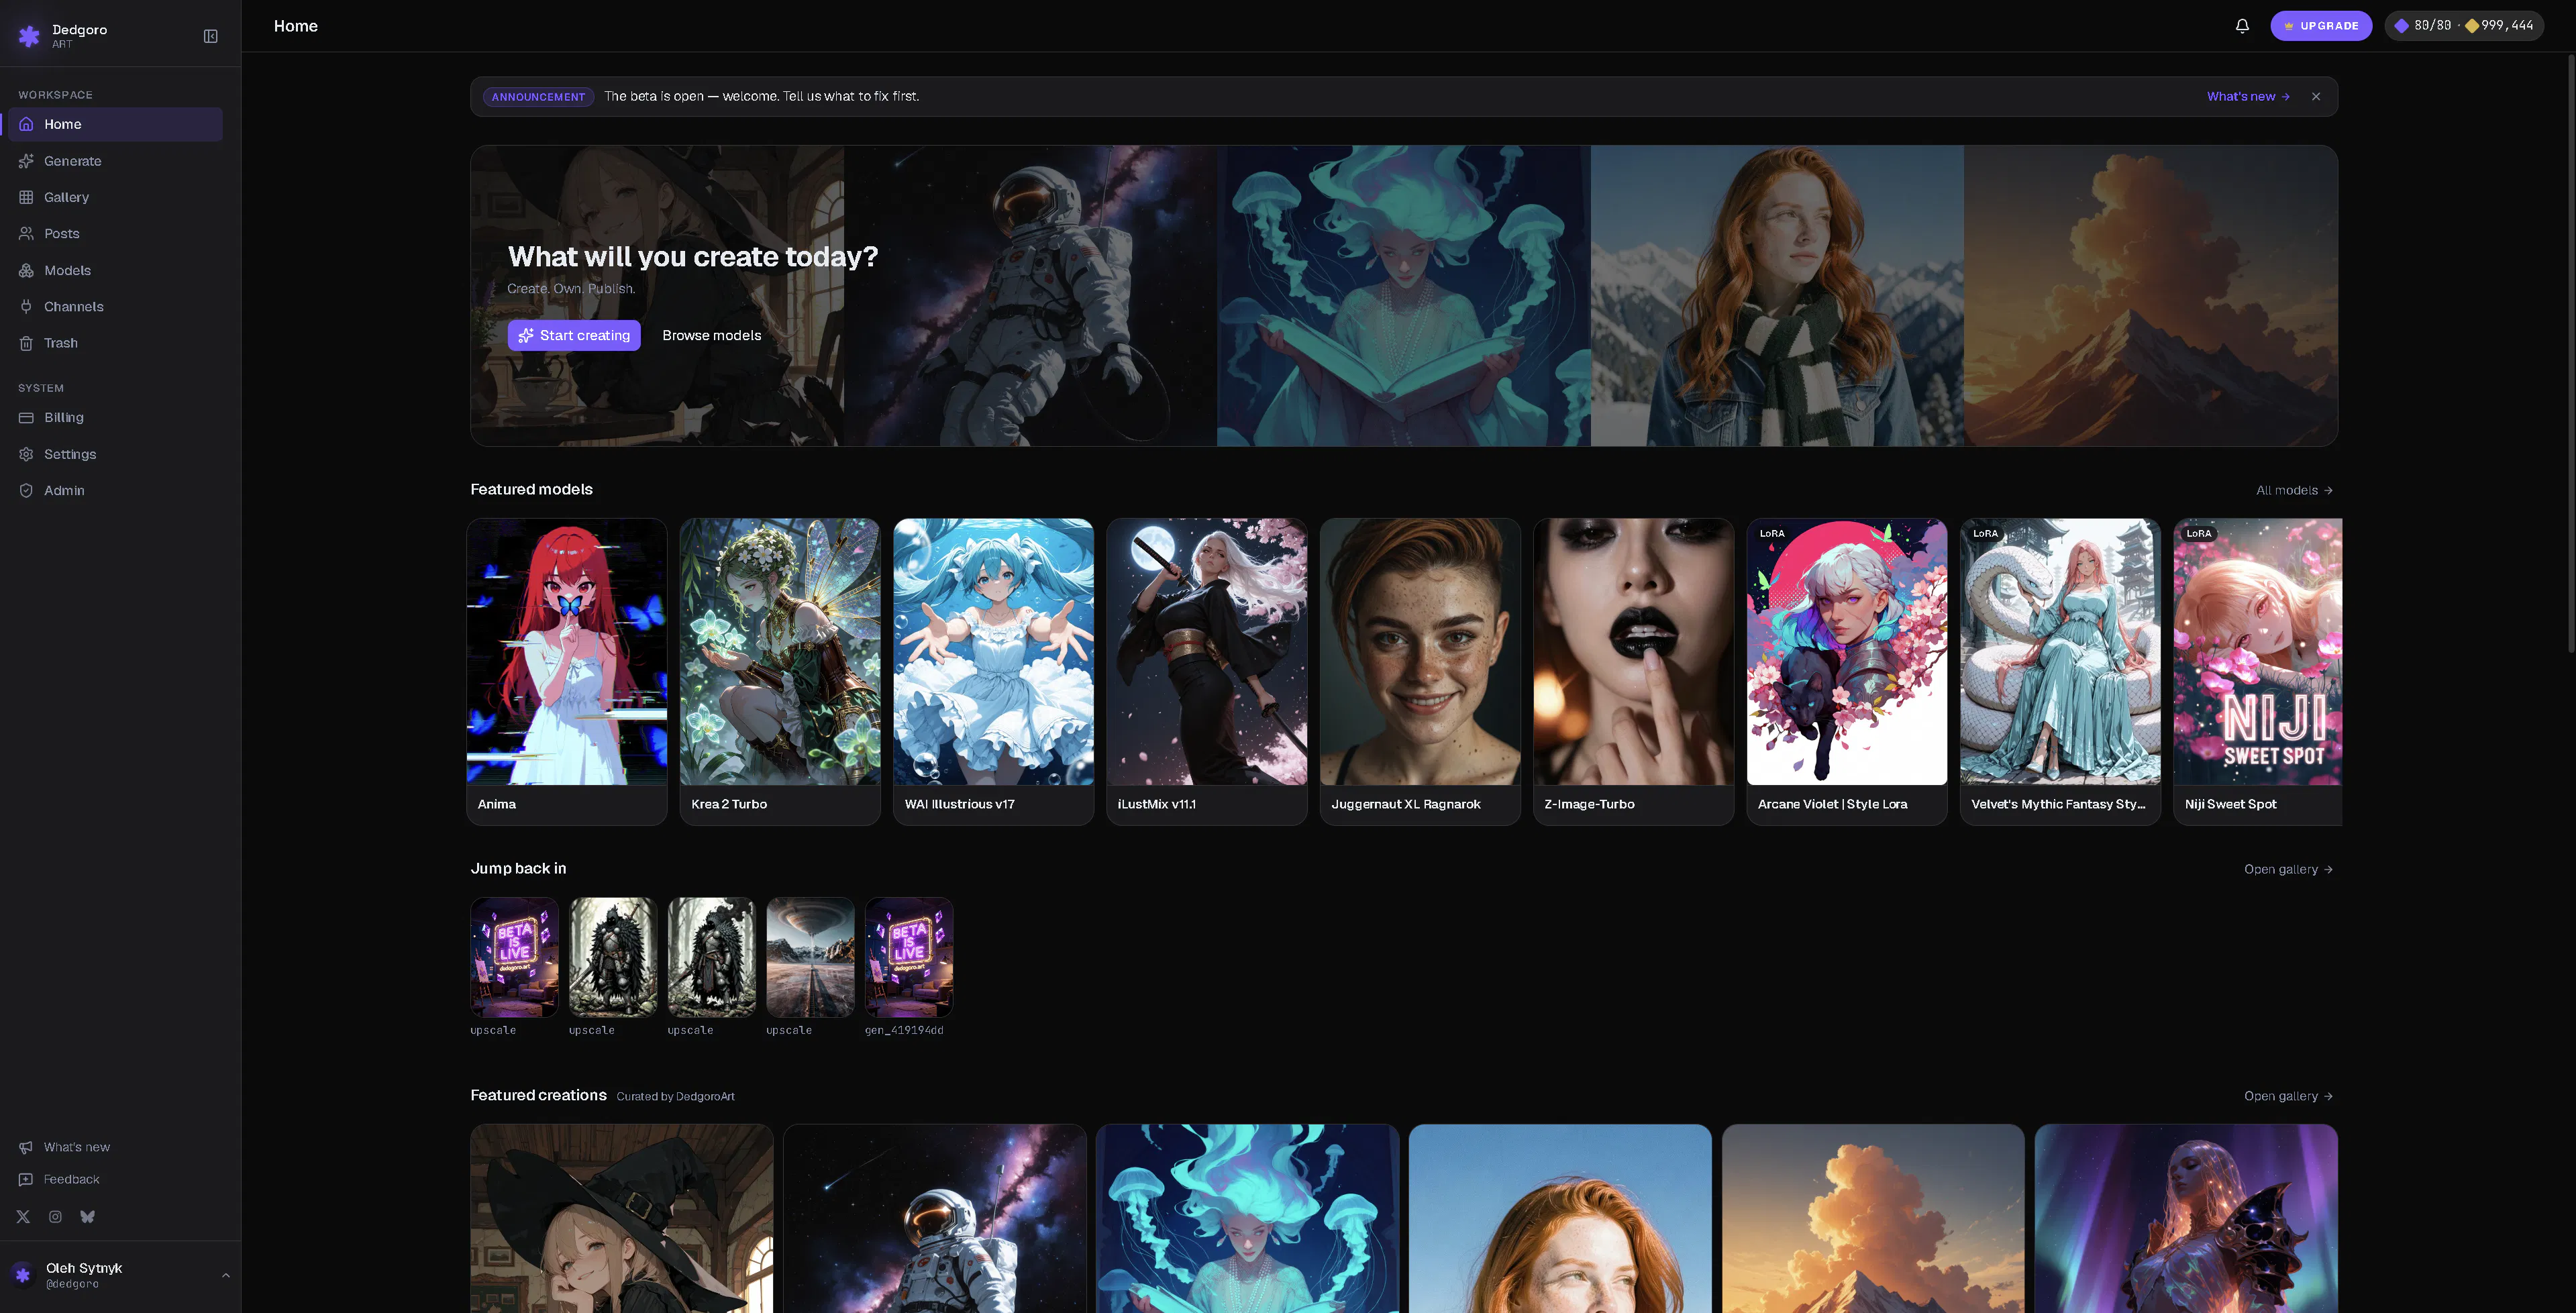
Task: Select the WAI Illustrious v17 model card
Action: coord(993,671)
